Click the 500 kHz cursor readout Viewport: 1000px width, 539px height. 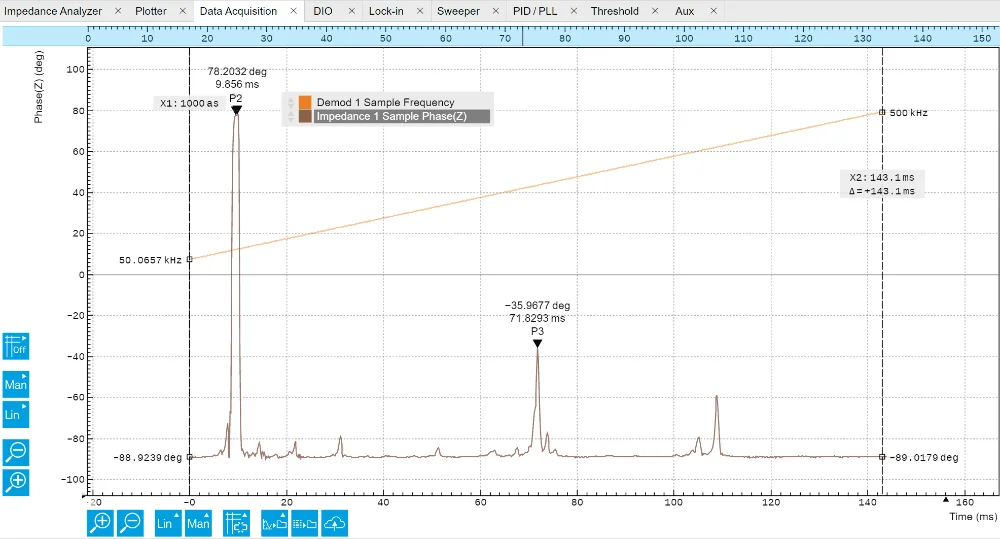(908, 113)
